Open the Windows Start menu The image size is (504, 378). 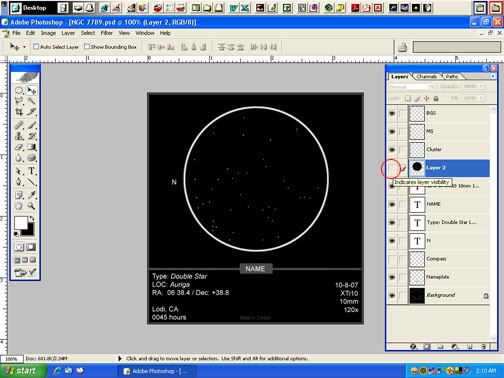22,371
